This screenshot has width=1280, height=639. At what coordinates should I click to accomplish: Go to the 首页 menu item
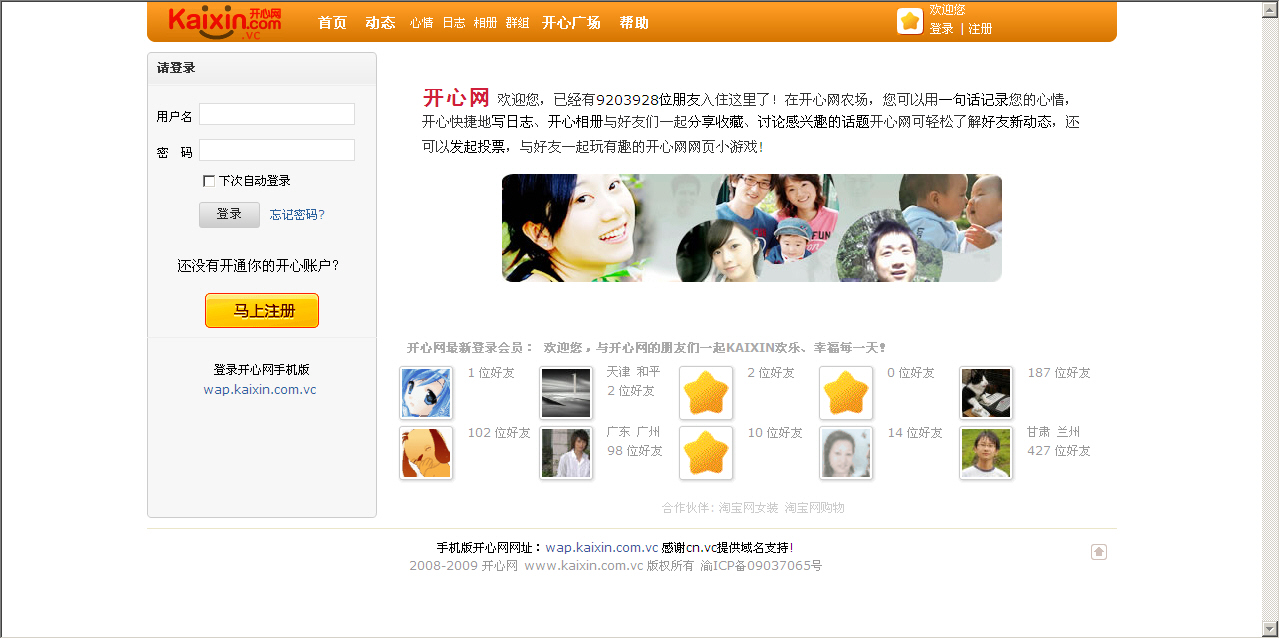click(332, 22)
